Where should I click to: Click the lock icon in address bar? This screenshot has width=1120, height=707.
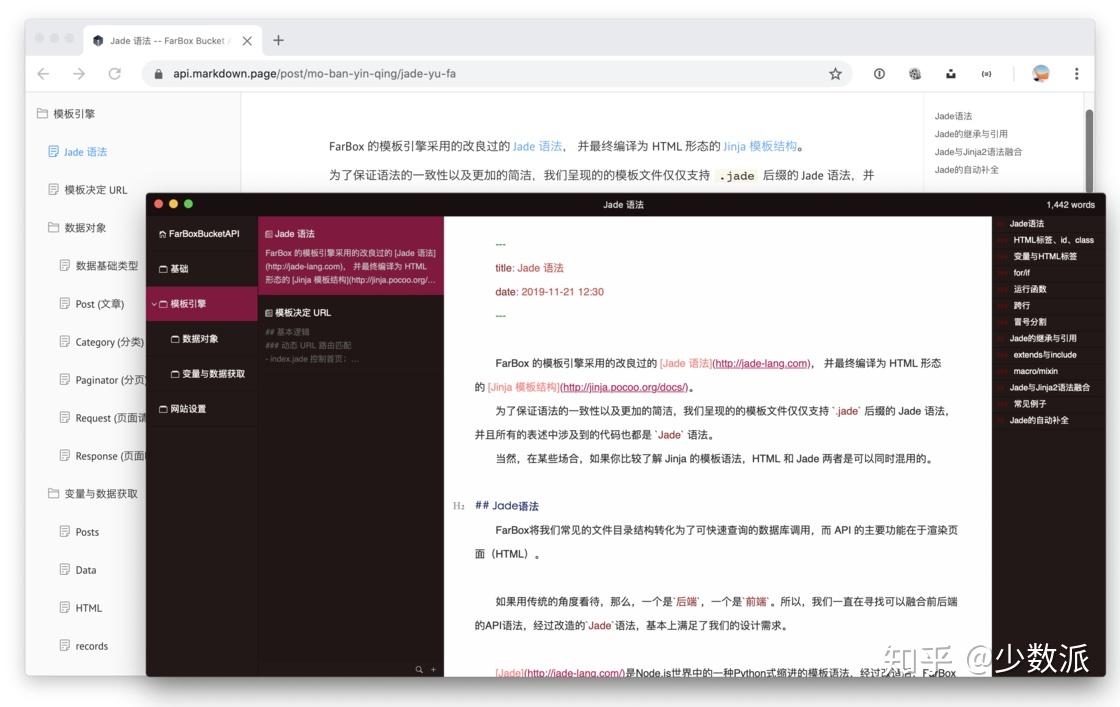[159, 74]
